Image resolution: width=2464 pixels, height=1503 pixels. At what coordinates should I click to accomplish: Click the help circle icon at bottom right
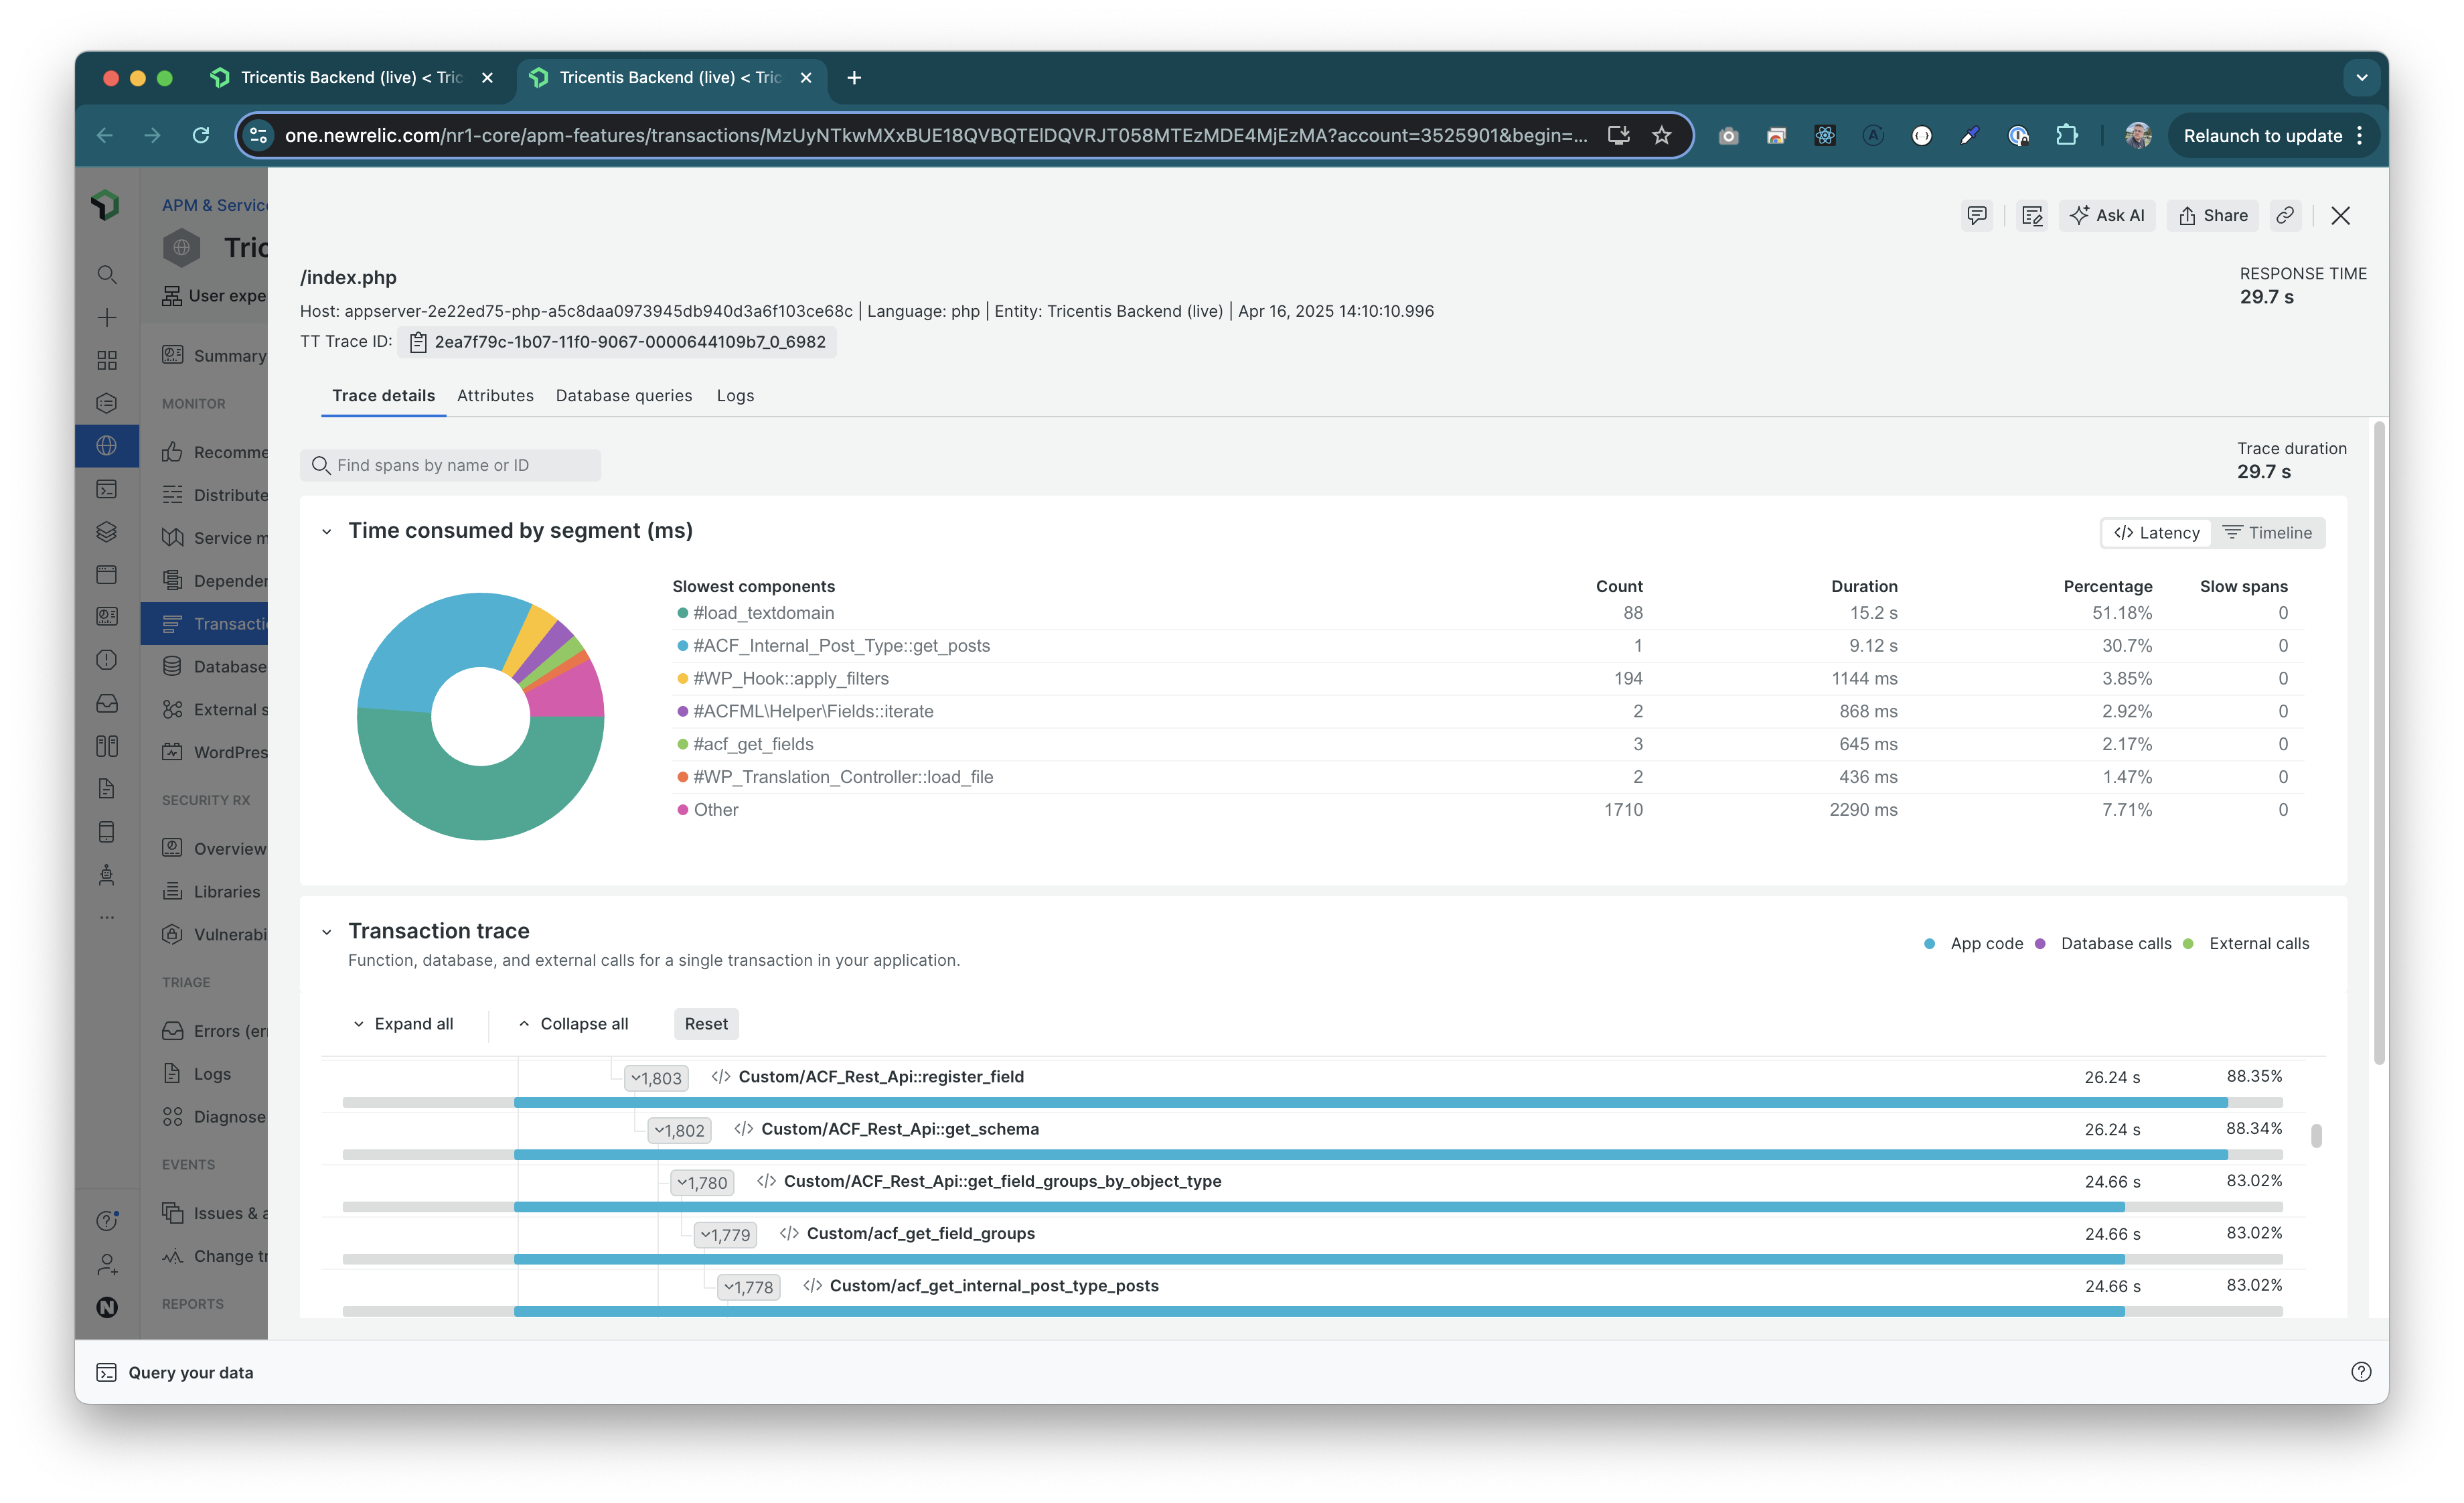2361,1372
